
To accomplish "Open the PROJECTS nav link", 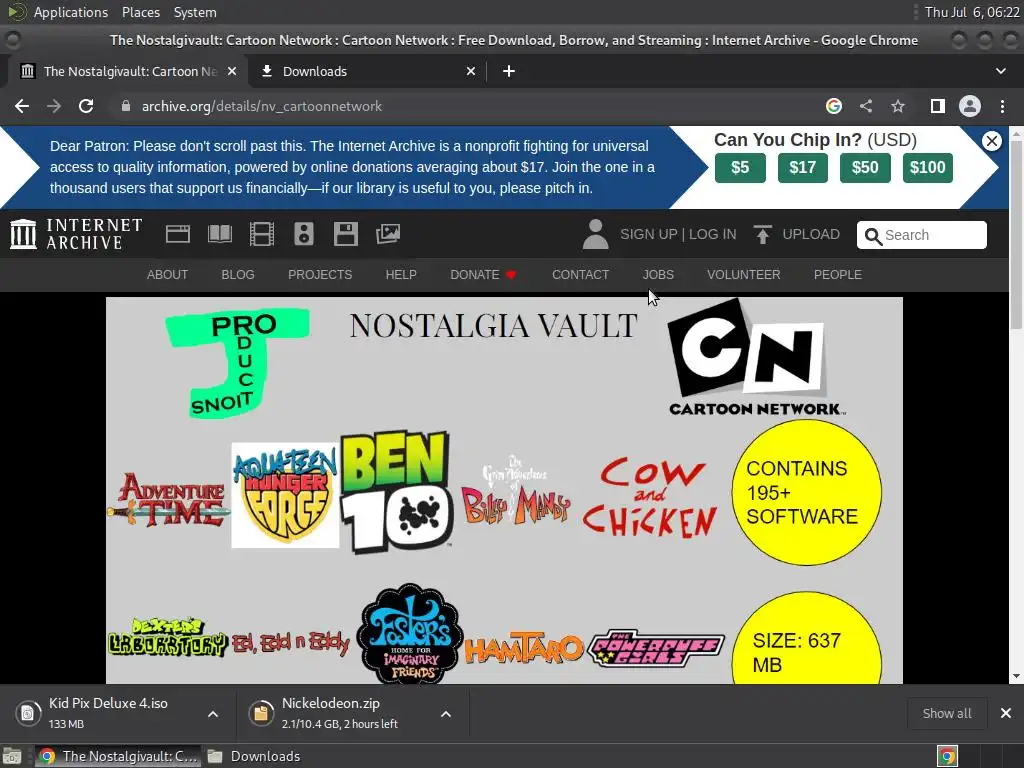I will [320, 275].
